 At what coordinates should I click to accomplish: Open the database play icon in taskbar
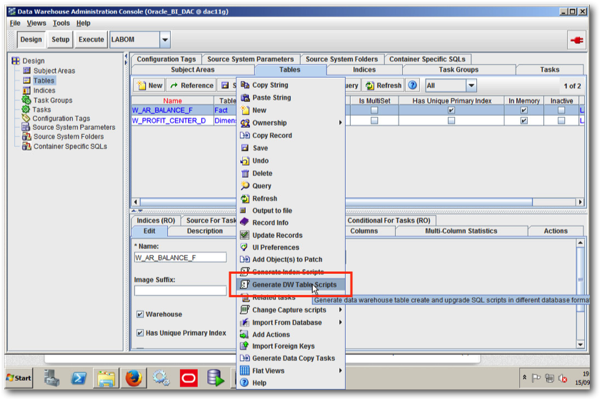pos(215,378)
